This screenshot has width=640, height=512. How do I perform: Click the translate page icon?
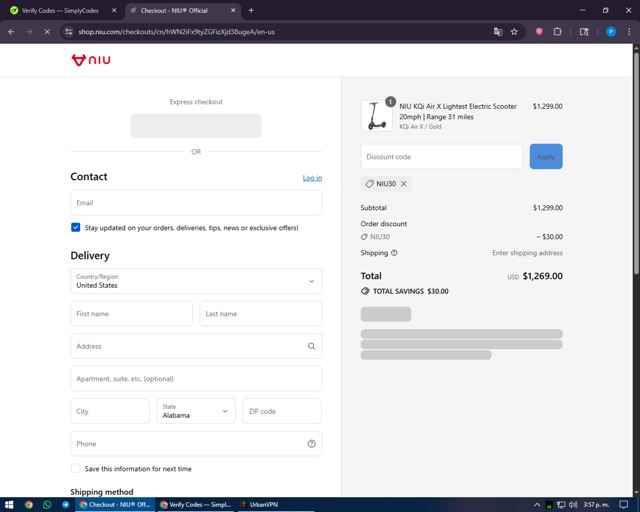(498, 31)
